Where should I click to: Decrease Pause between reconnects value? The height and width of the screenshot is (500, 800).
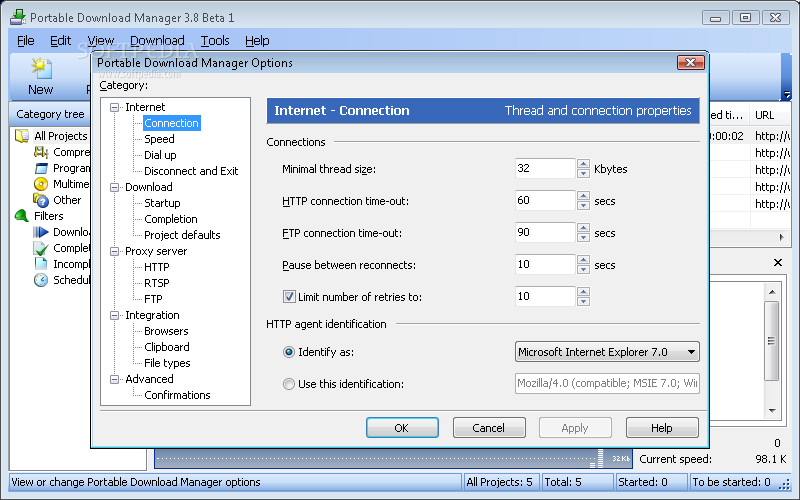(583, 269)
